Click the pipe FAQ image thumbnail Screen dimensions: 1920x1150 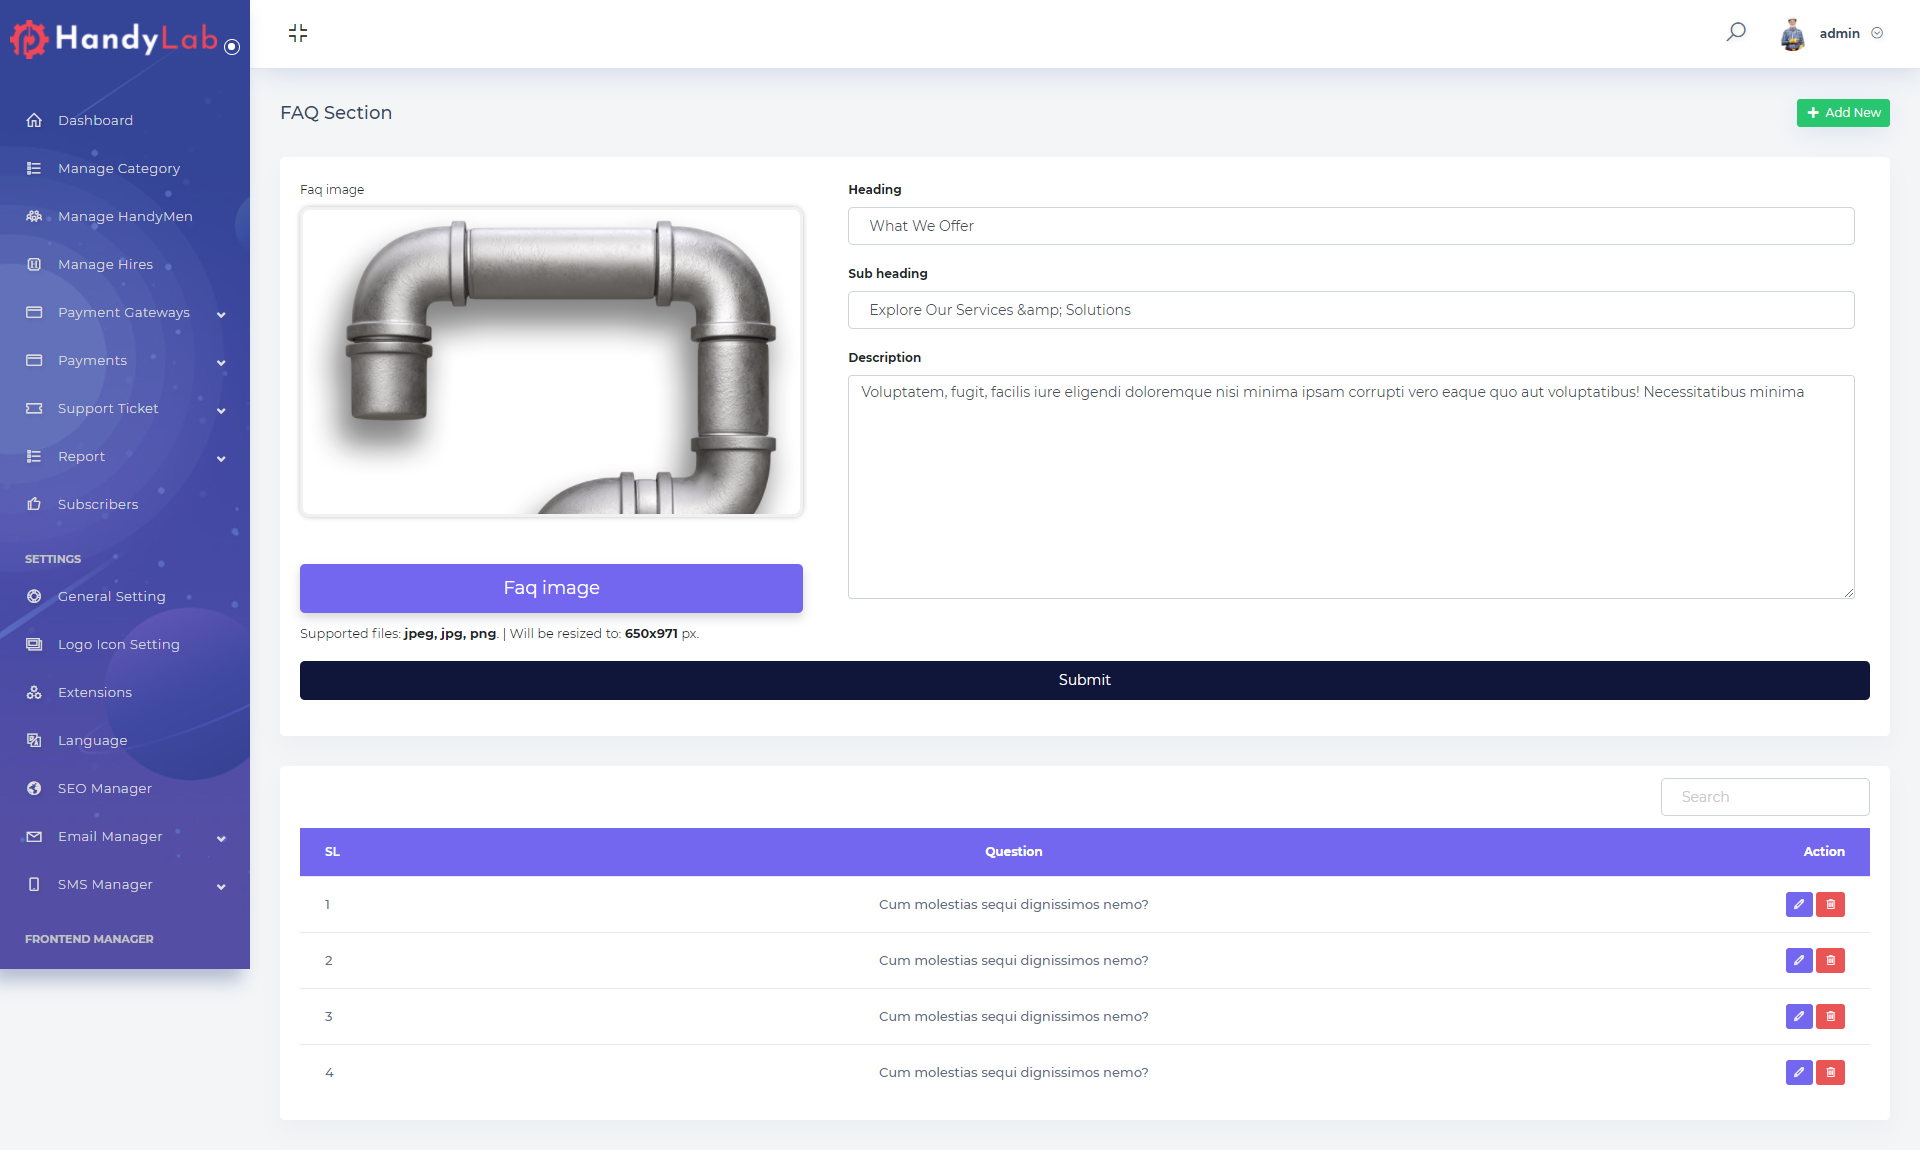point(551,361)
